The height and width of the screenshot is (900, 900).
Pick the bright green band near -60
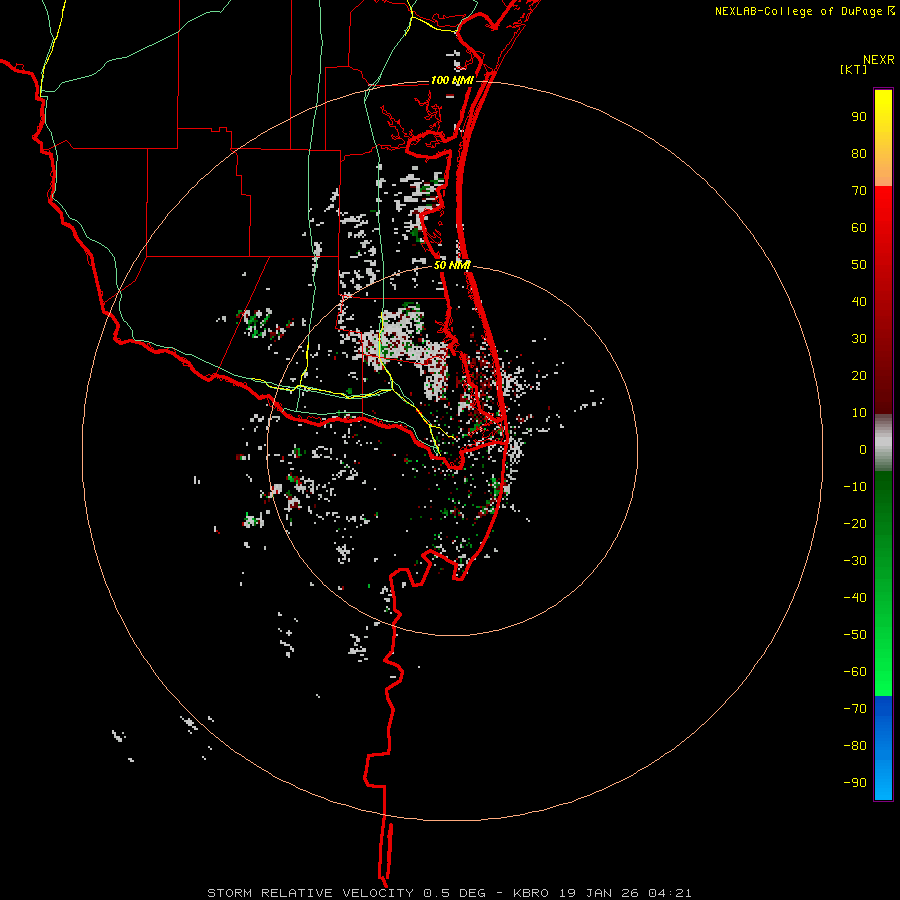(883, 672)
